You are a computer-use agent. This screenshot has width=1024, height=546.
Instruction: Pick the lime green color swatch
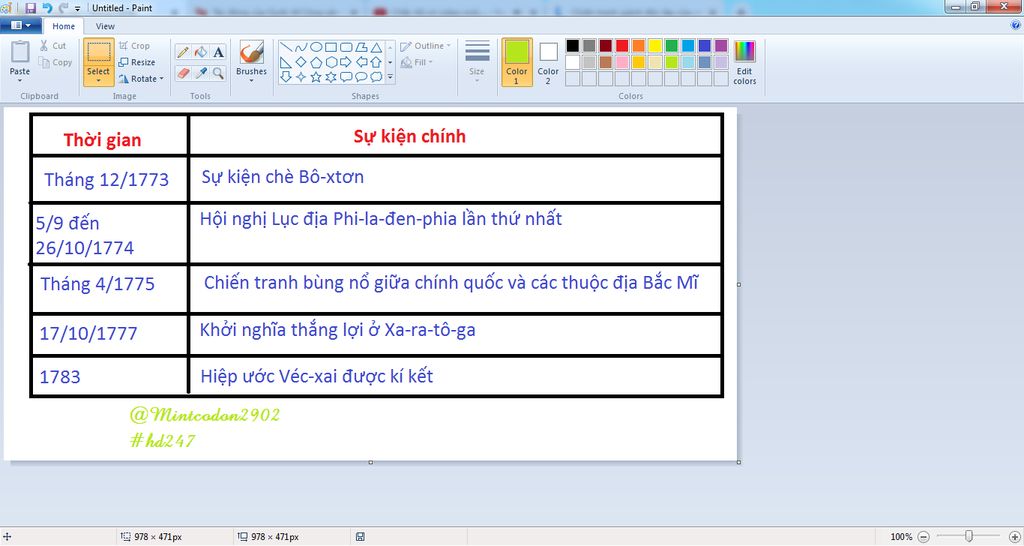[671, 62]
